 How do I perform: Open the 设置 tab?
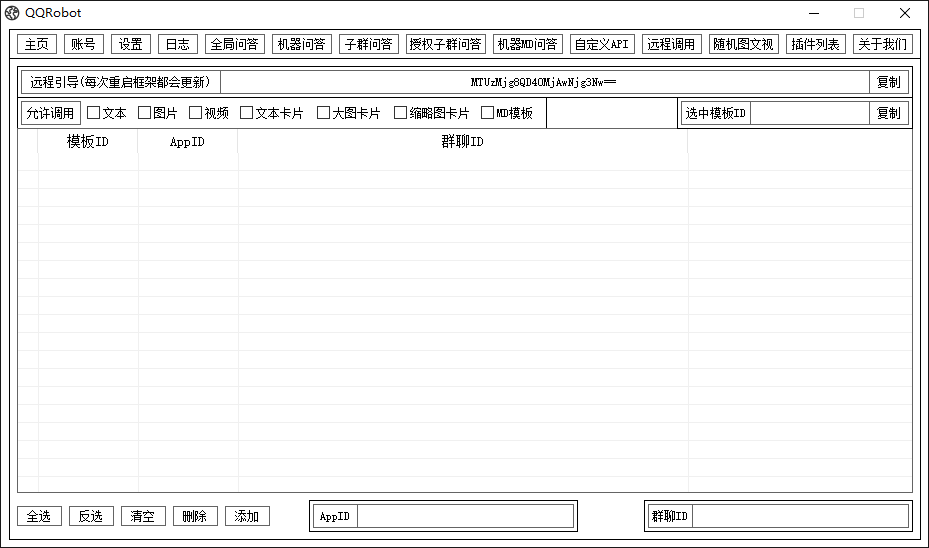click(x=131, y=44)
